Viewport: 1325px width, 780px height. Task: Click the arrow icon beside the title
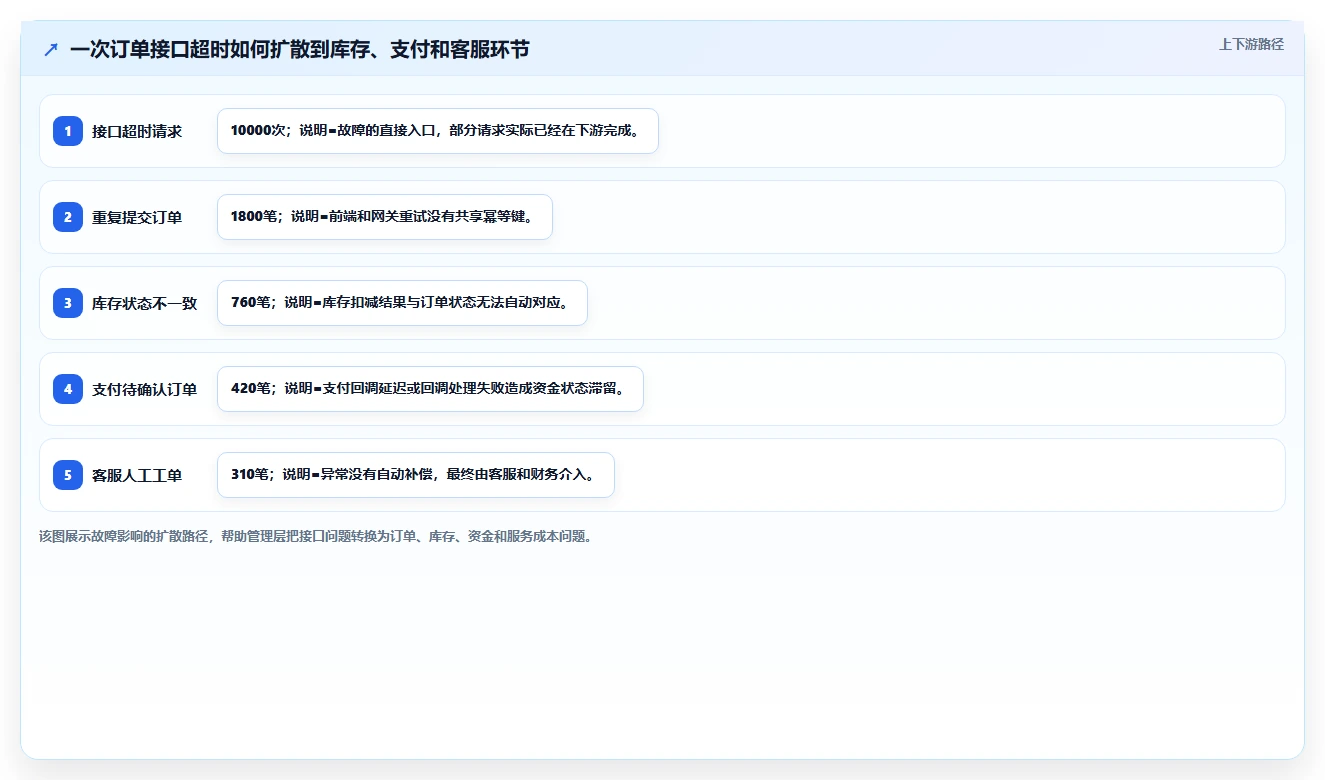pyautogui.click(x=51, y=49)
